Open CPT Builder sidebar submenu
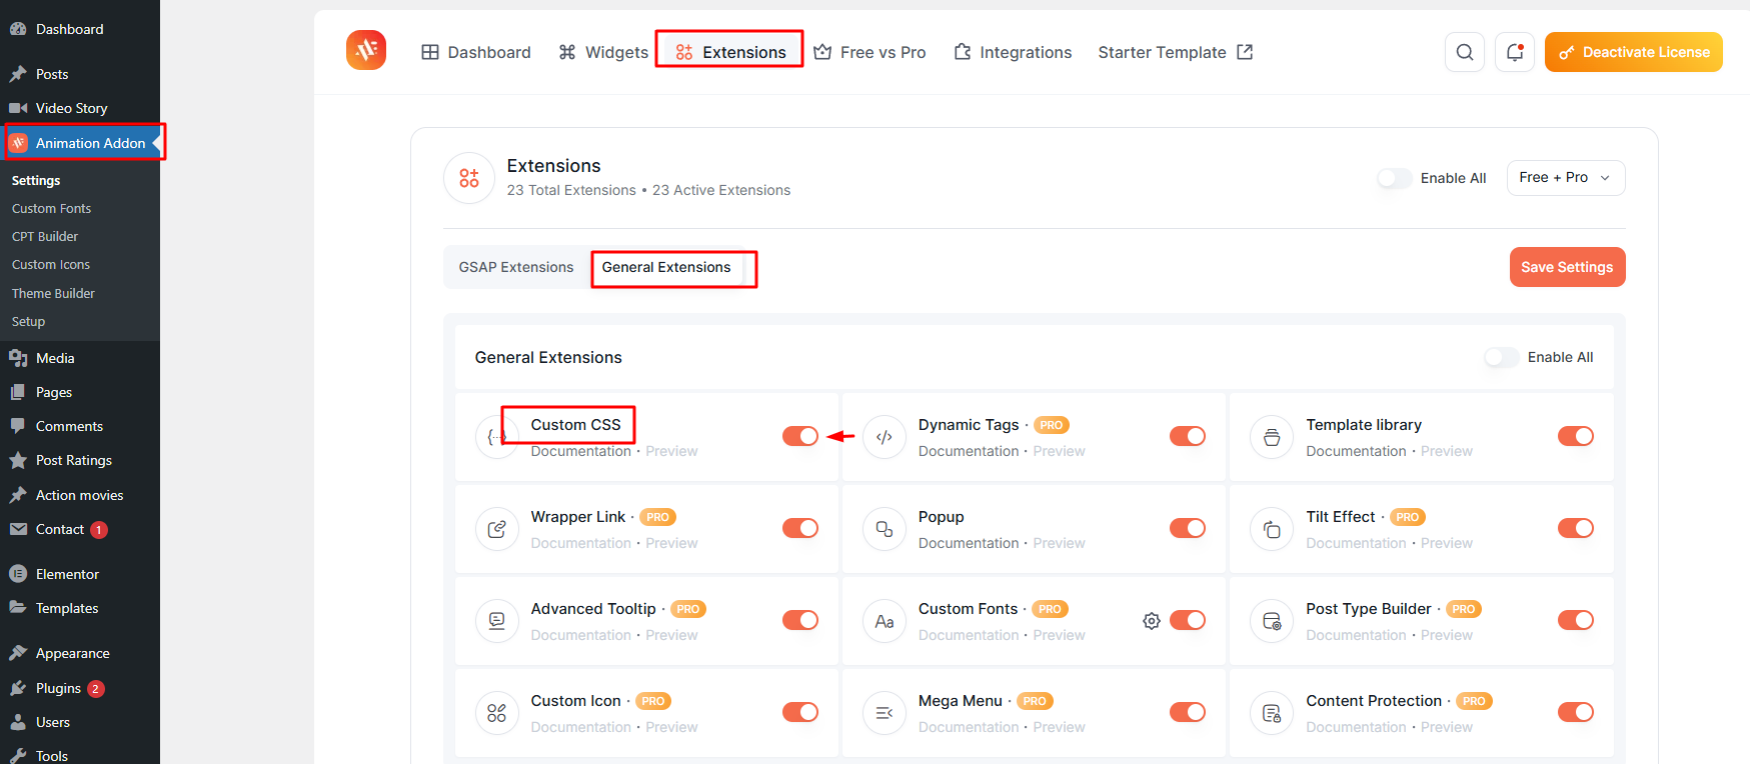Viewport: 1750px width, 764px height. (45, 236)
